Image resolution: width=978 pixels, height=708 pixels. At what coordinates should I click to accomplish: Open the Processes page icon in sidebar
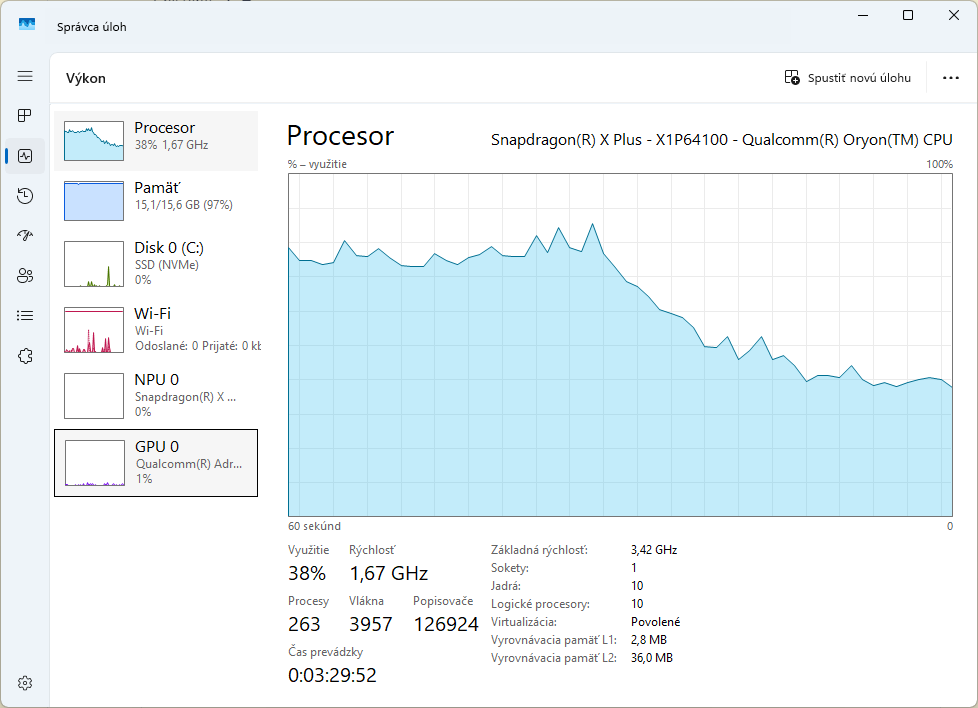(x=25, y=116)
